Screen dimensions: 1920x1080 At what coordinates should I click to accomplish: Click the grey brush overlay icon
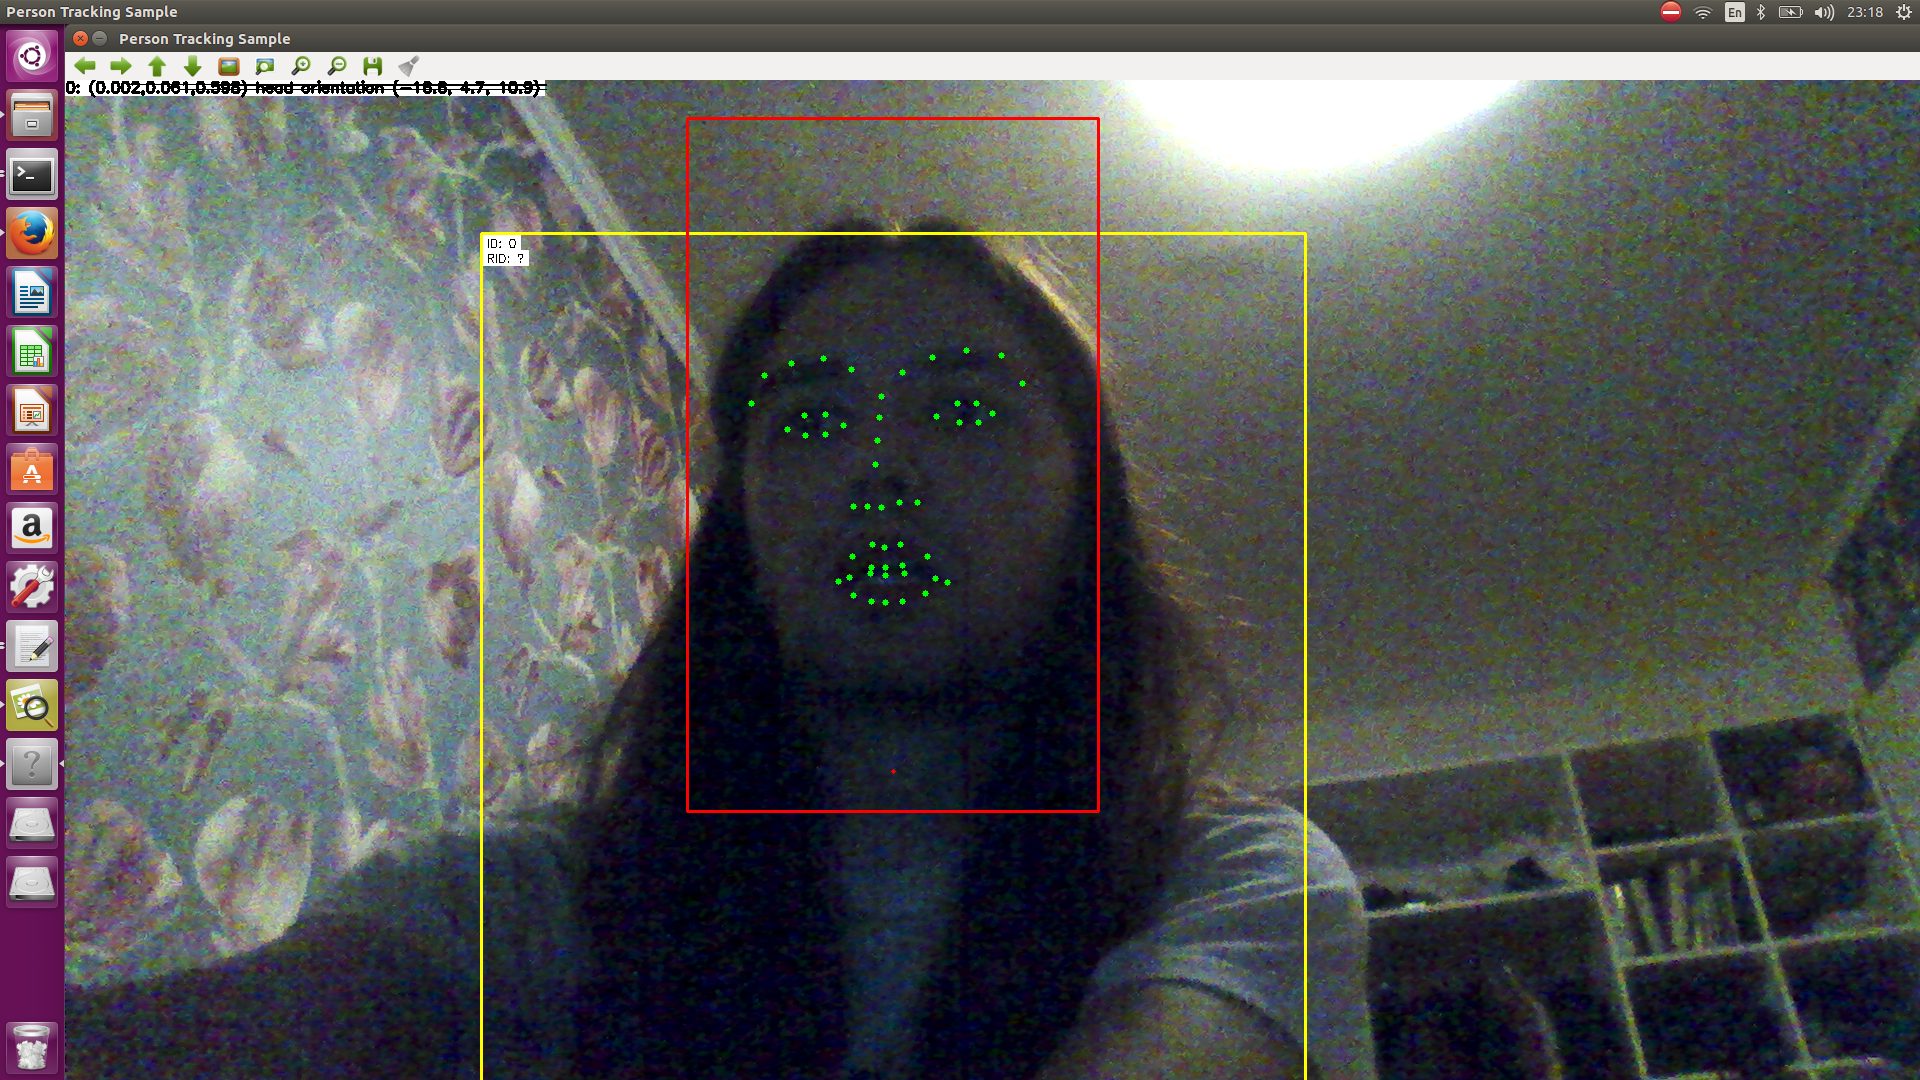tap(408, 66)
